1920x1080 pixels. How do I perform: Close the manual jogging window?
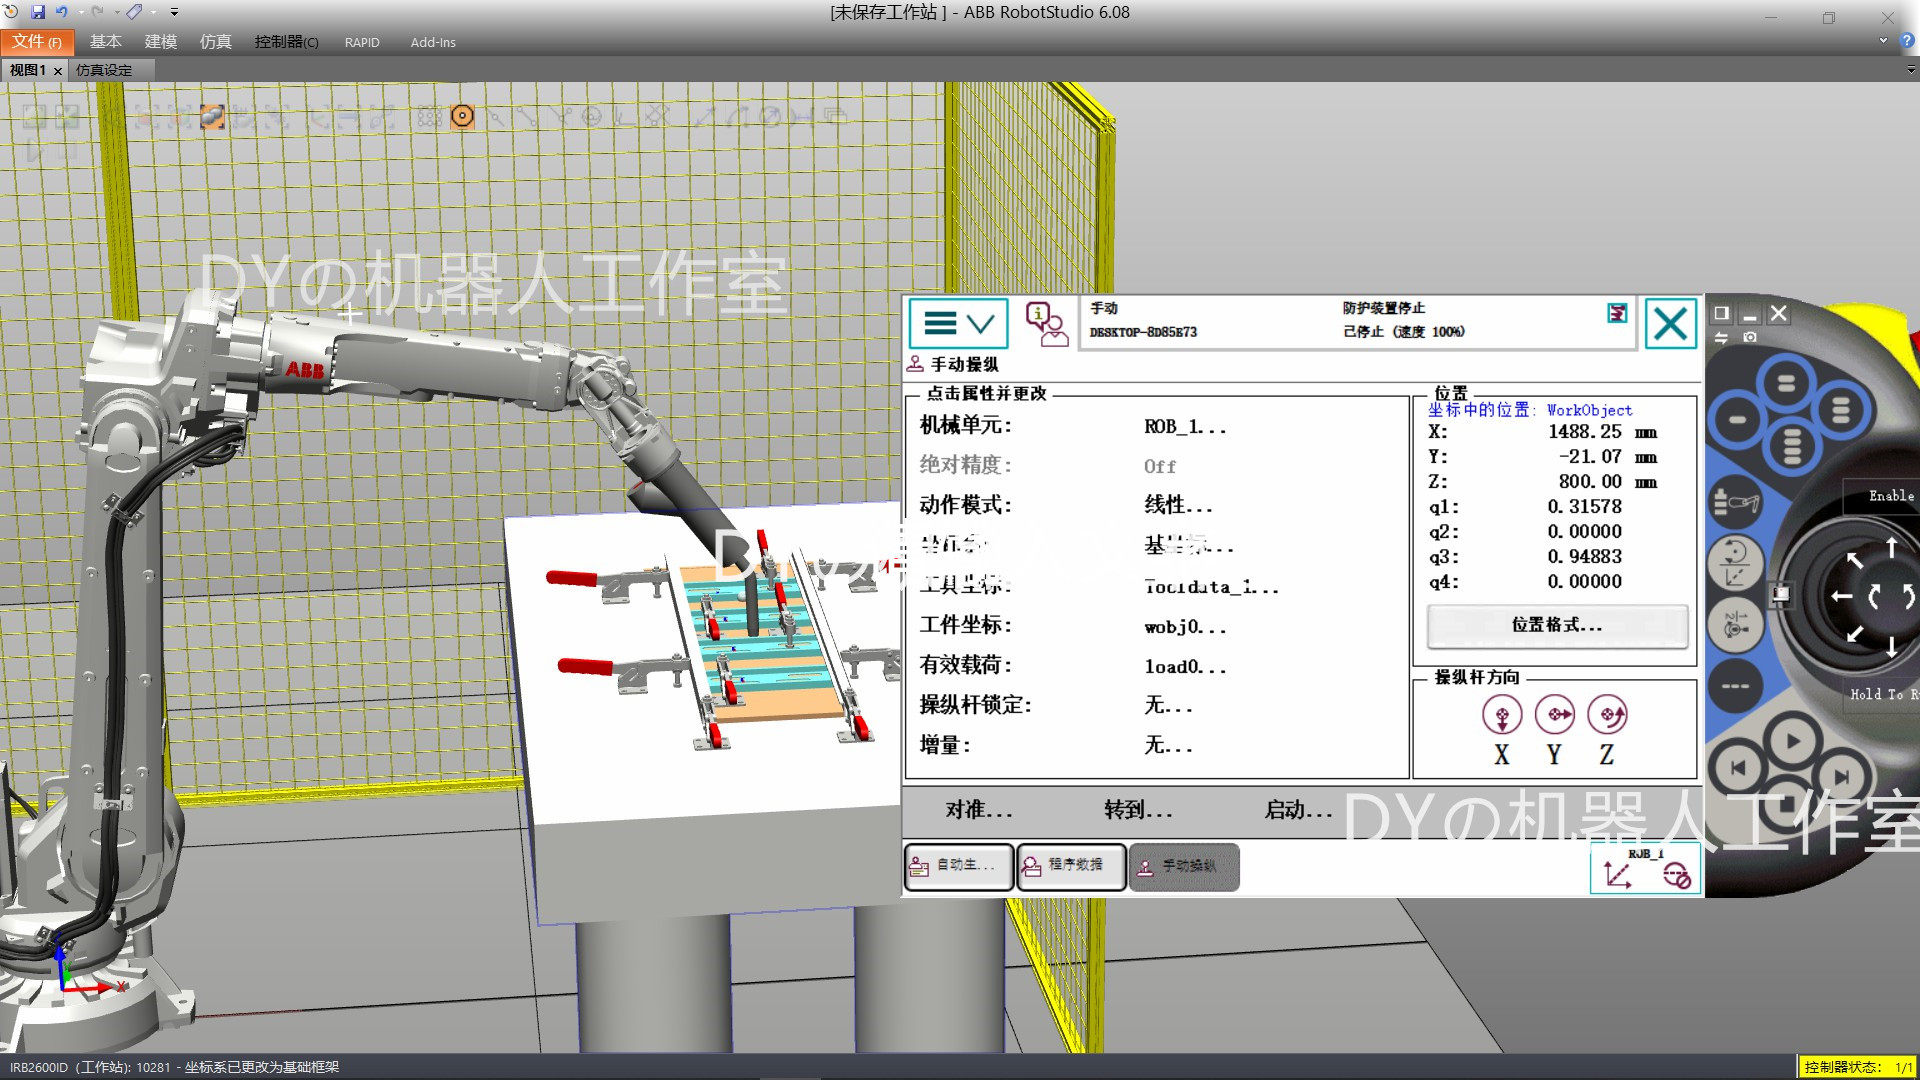point(1670,324)
